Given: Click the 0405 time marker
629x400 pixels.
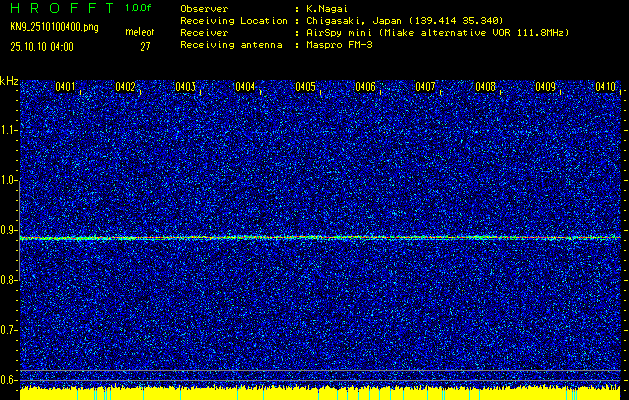Looking at the screenshot, I should [306, 88].
